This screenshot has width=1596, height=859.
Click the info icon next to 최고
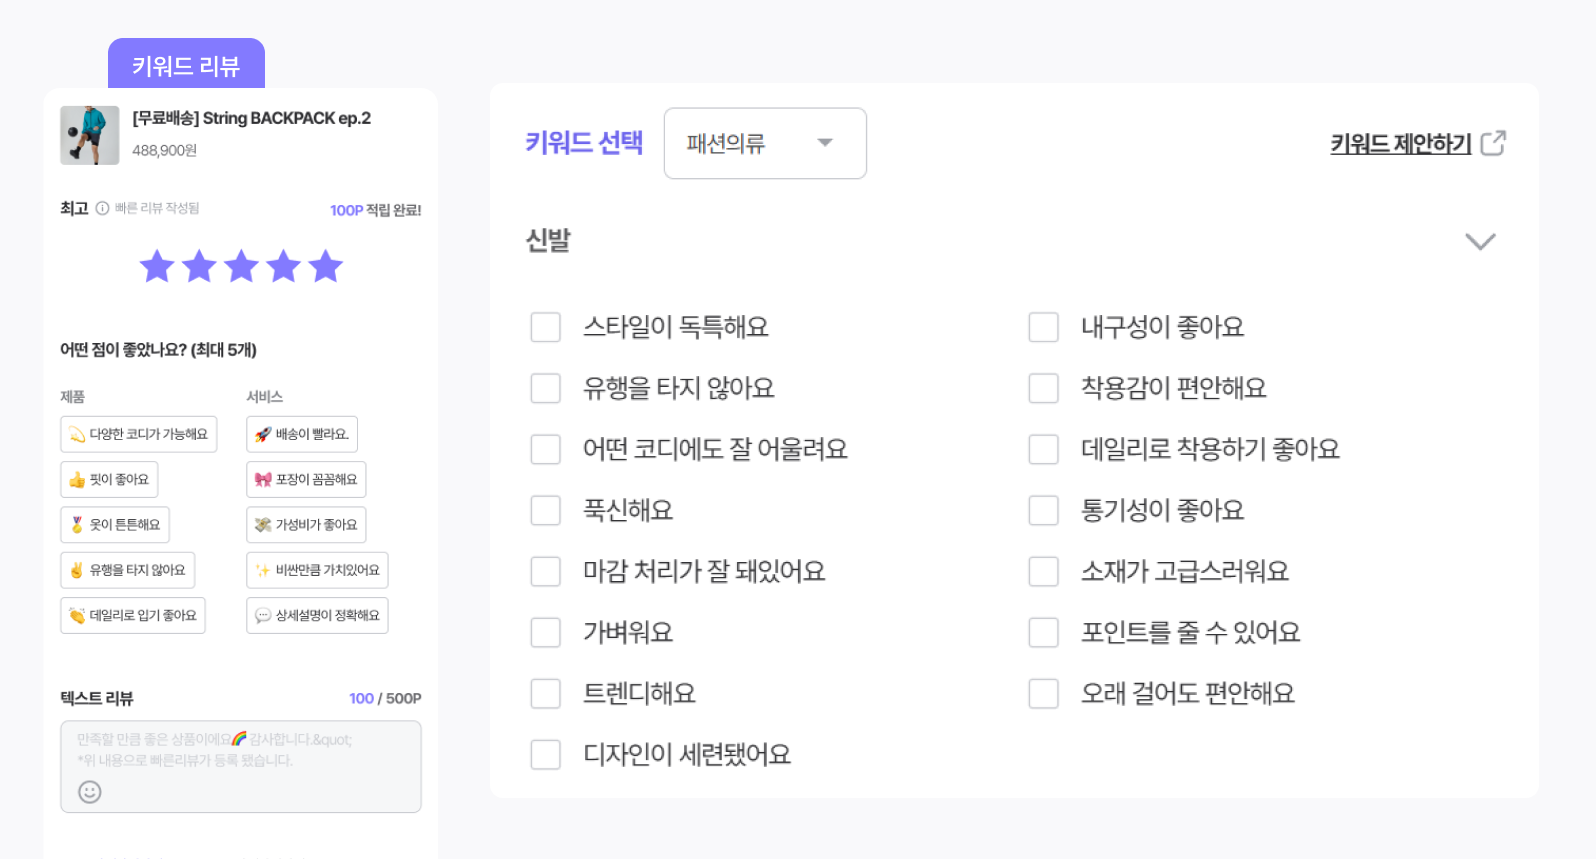(102, 209)
